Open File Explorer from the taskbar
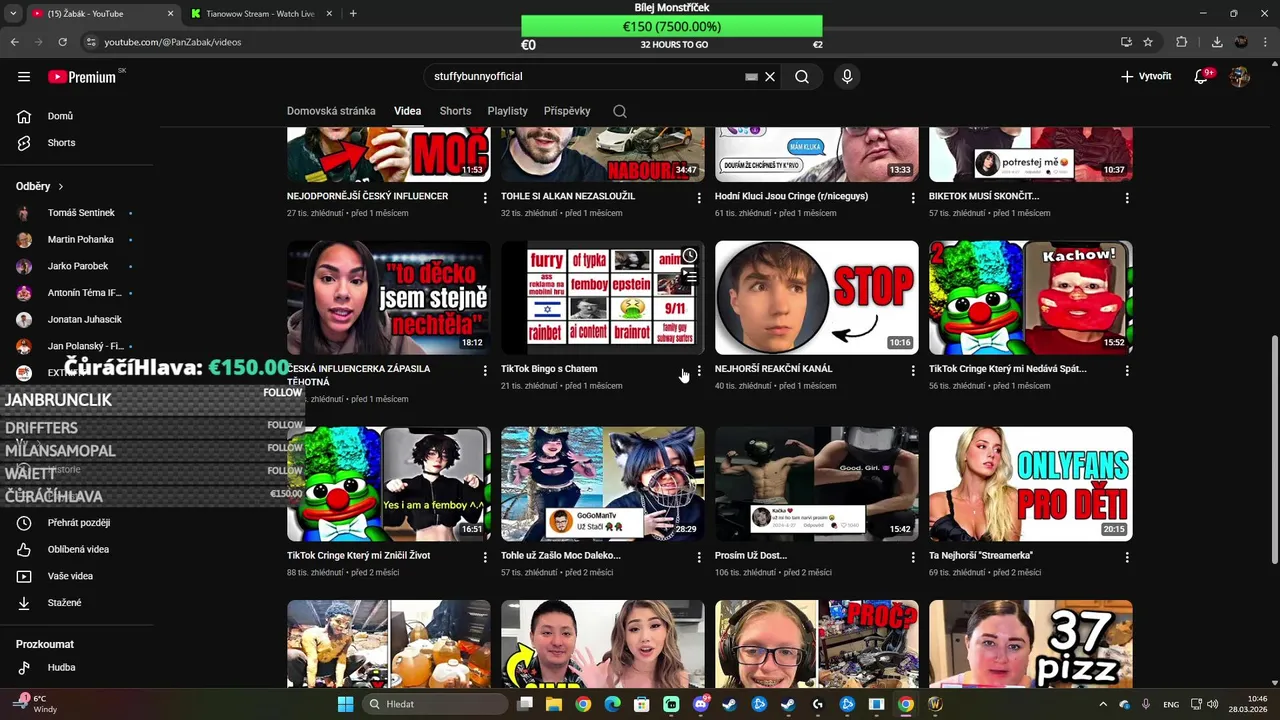1280x720 pixels. coord(554,704)
